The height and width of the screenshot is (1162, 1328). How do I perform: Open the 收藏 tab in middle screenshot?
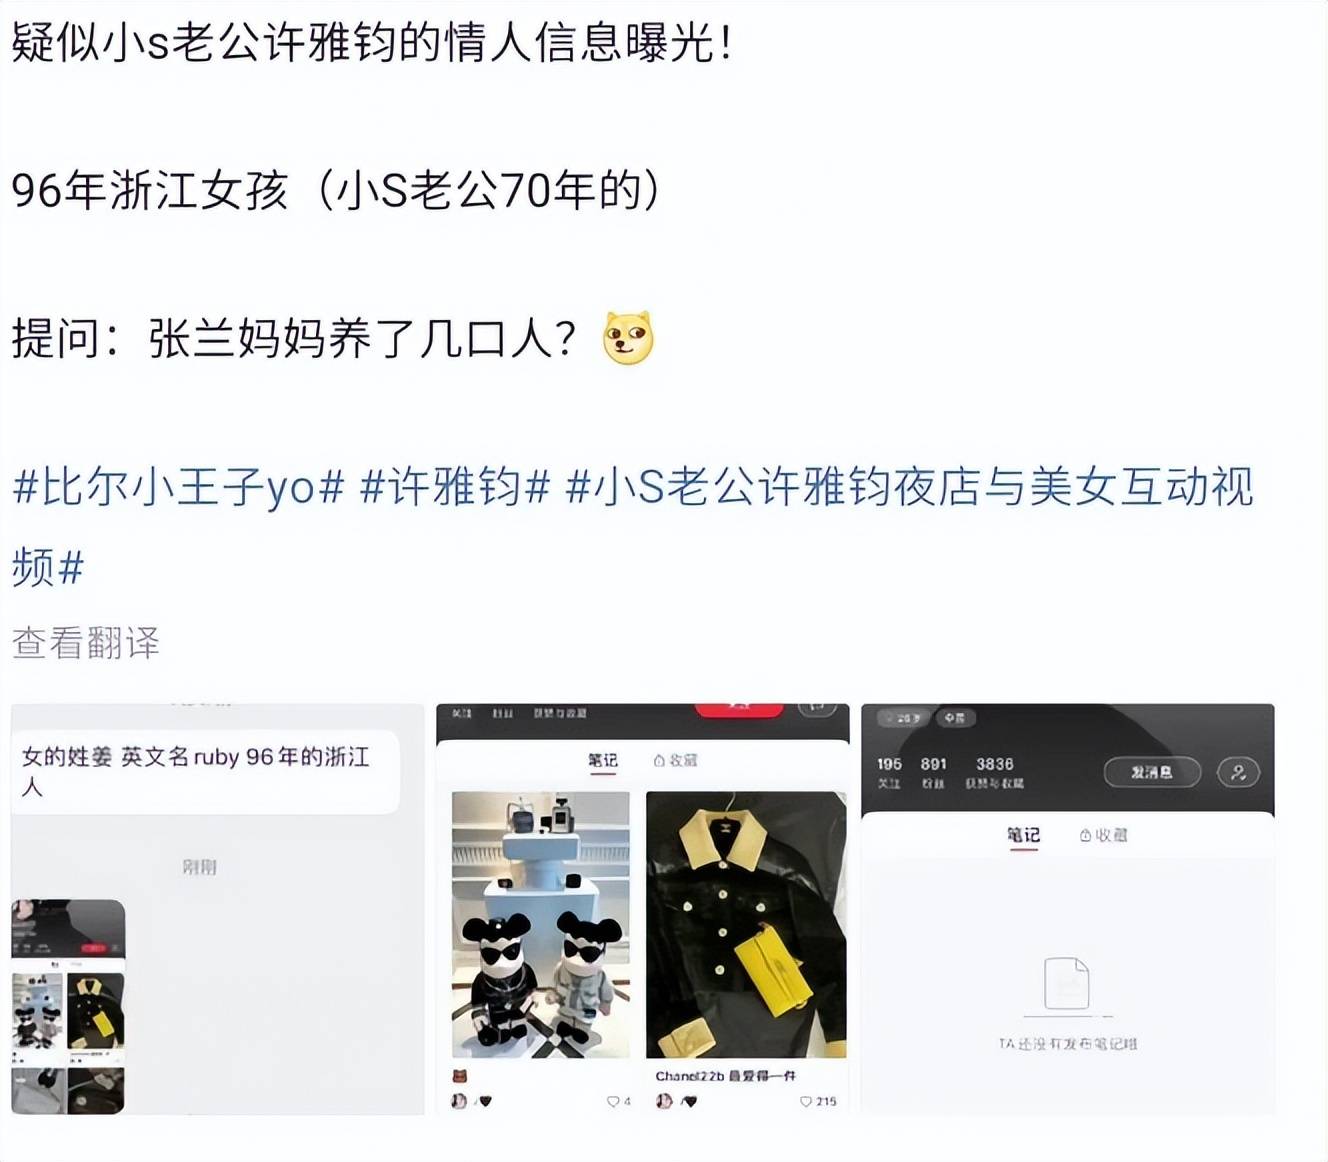[x=676, y=760]
